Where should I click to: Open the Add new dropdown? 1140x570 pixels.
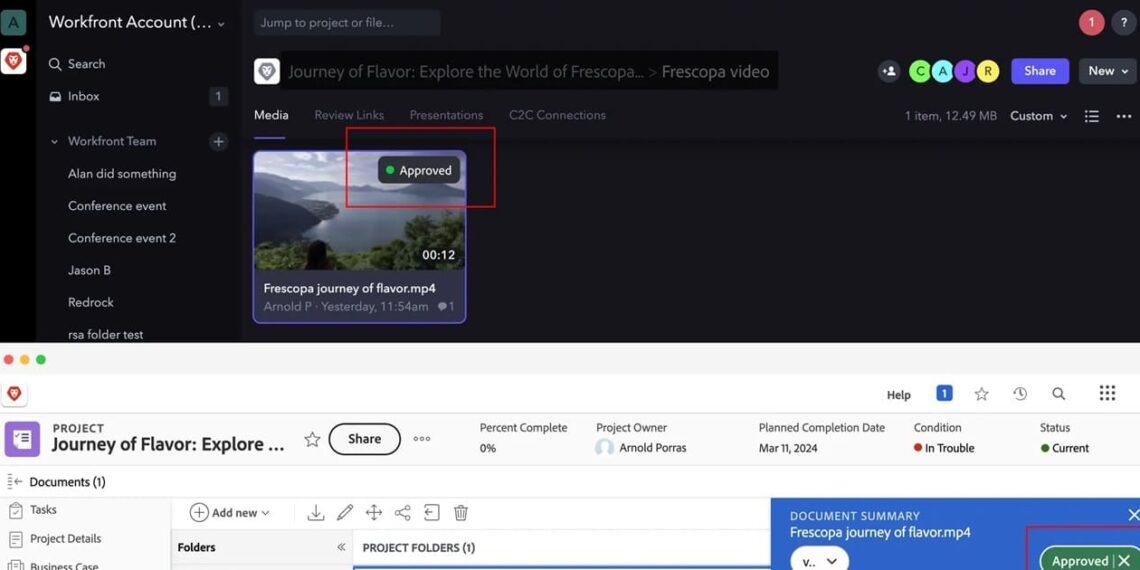point(230,513)
